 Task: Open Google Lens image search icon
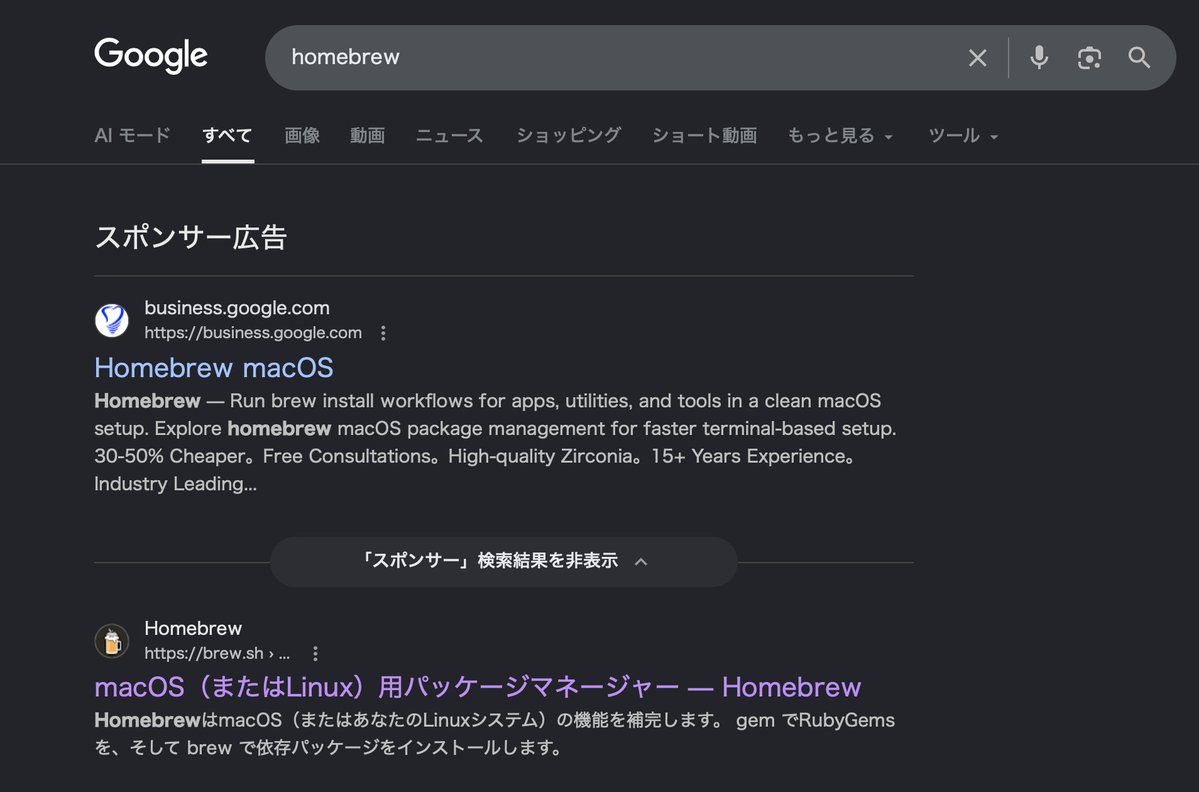tap(1089, 57)
